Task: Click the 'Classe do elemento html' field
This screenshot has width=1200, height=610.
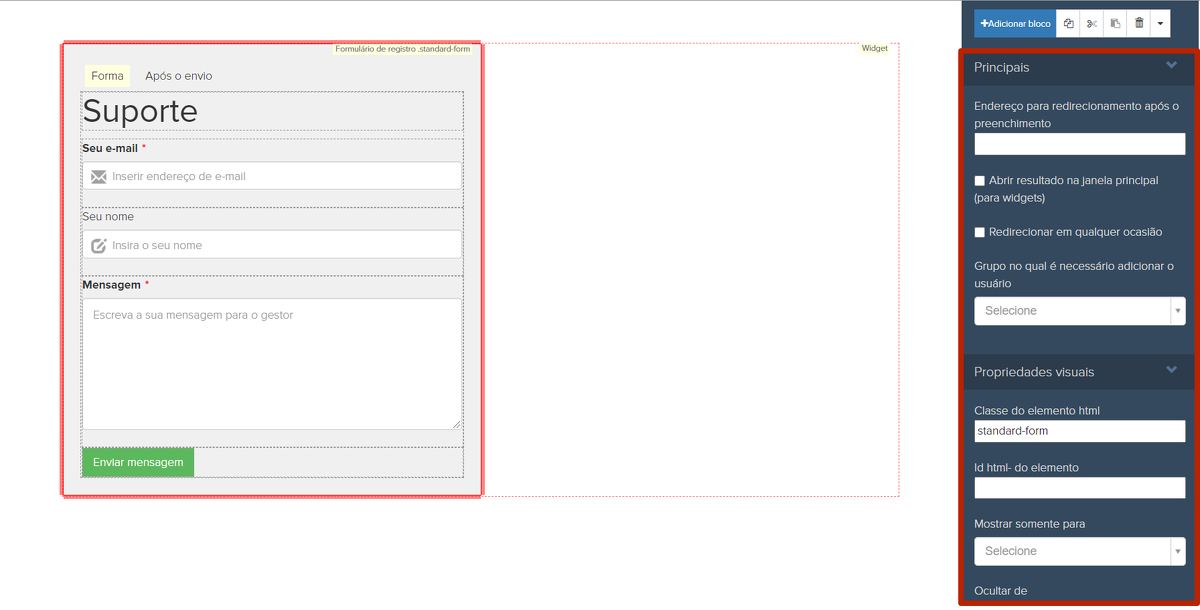Action: click(1079, 431)
